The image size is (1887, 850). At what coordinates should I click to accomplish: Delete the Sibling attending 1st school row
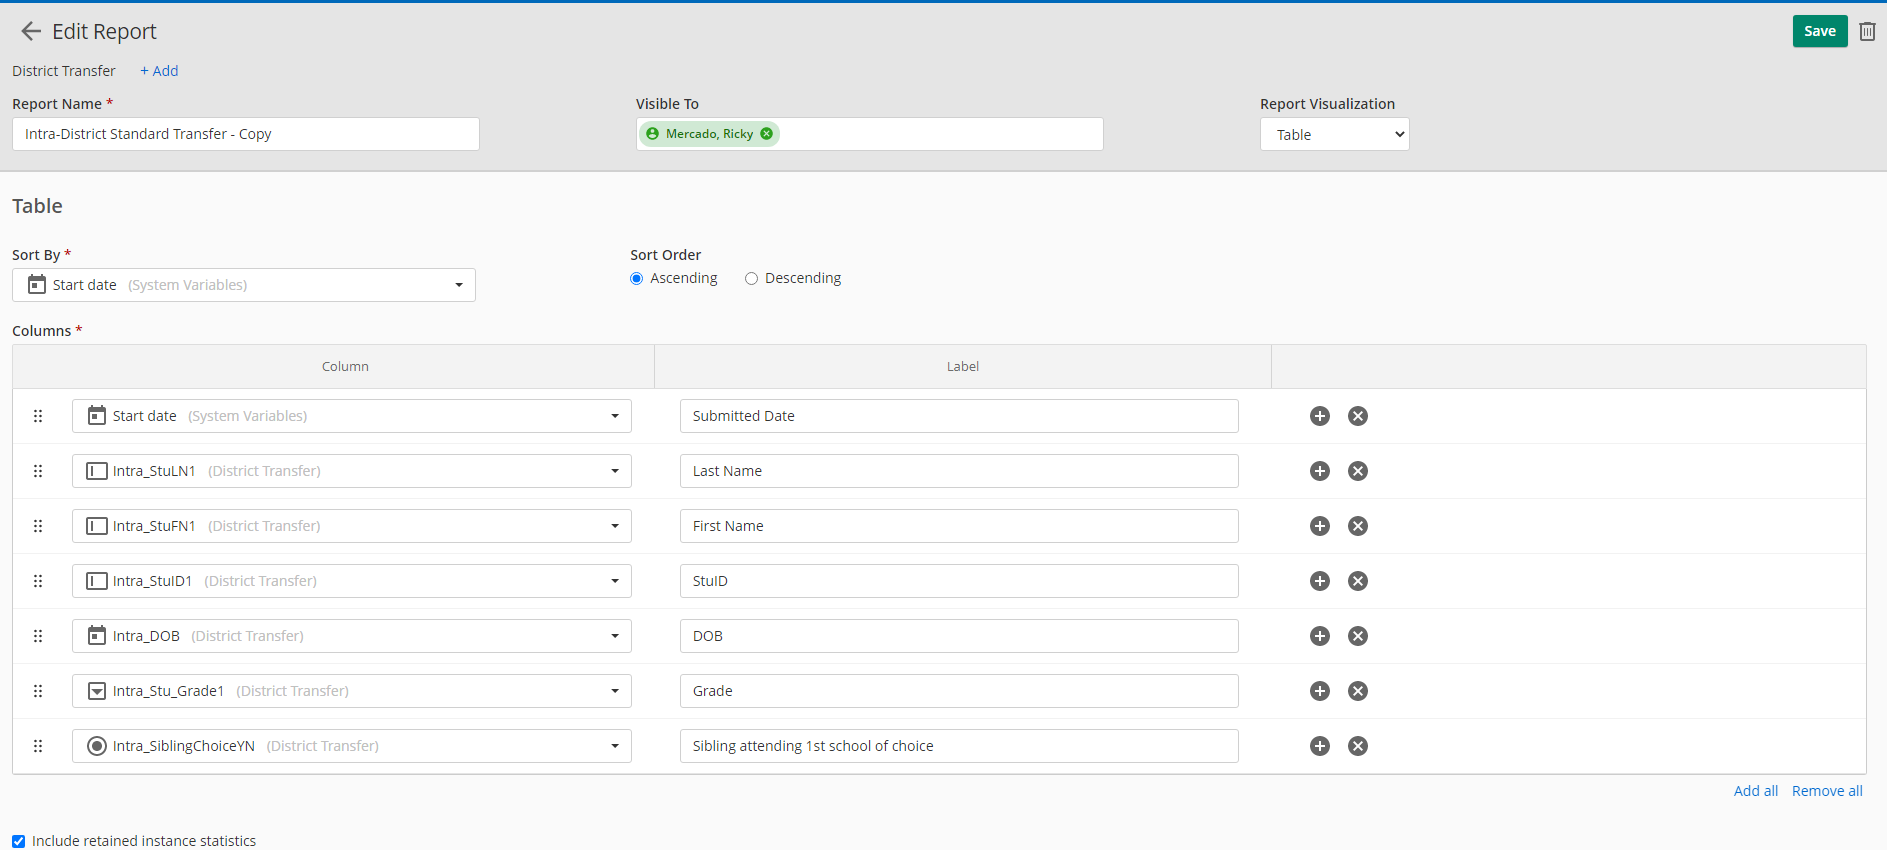tap(1357, 746)
